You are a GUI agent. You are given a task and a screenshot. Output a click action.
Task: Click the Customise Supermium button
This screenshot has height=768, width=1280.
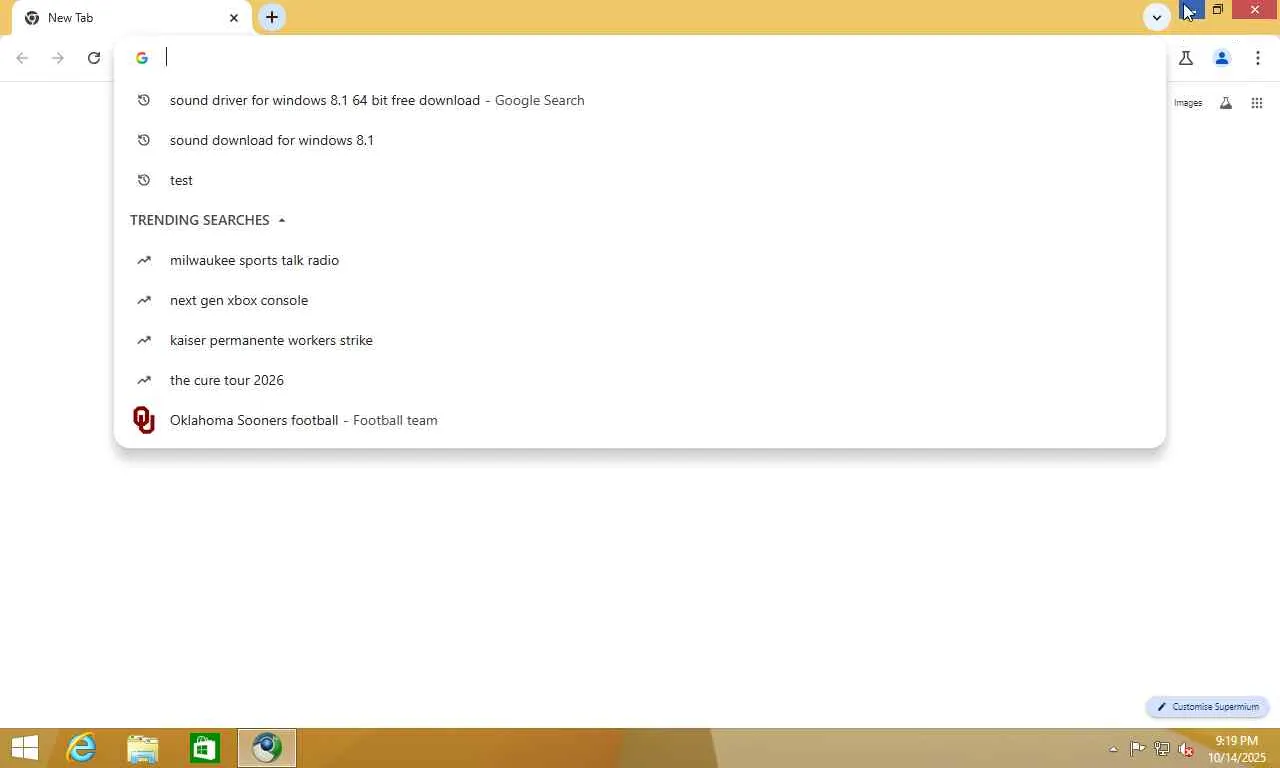pyautogui.click(x=1208, y=707)
